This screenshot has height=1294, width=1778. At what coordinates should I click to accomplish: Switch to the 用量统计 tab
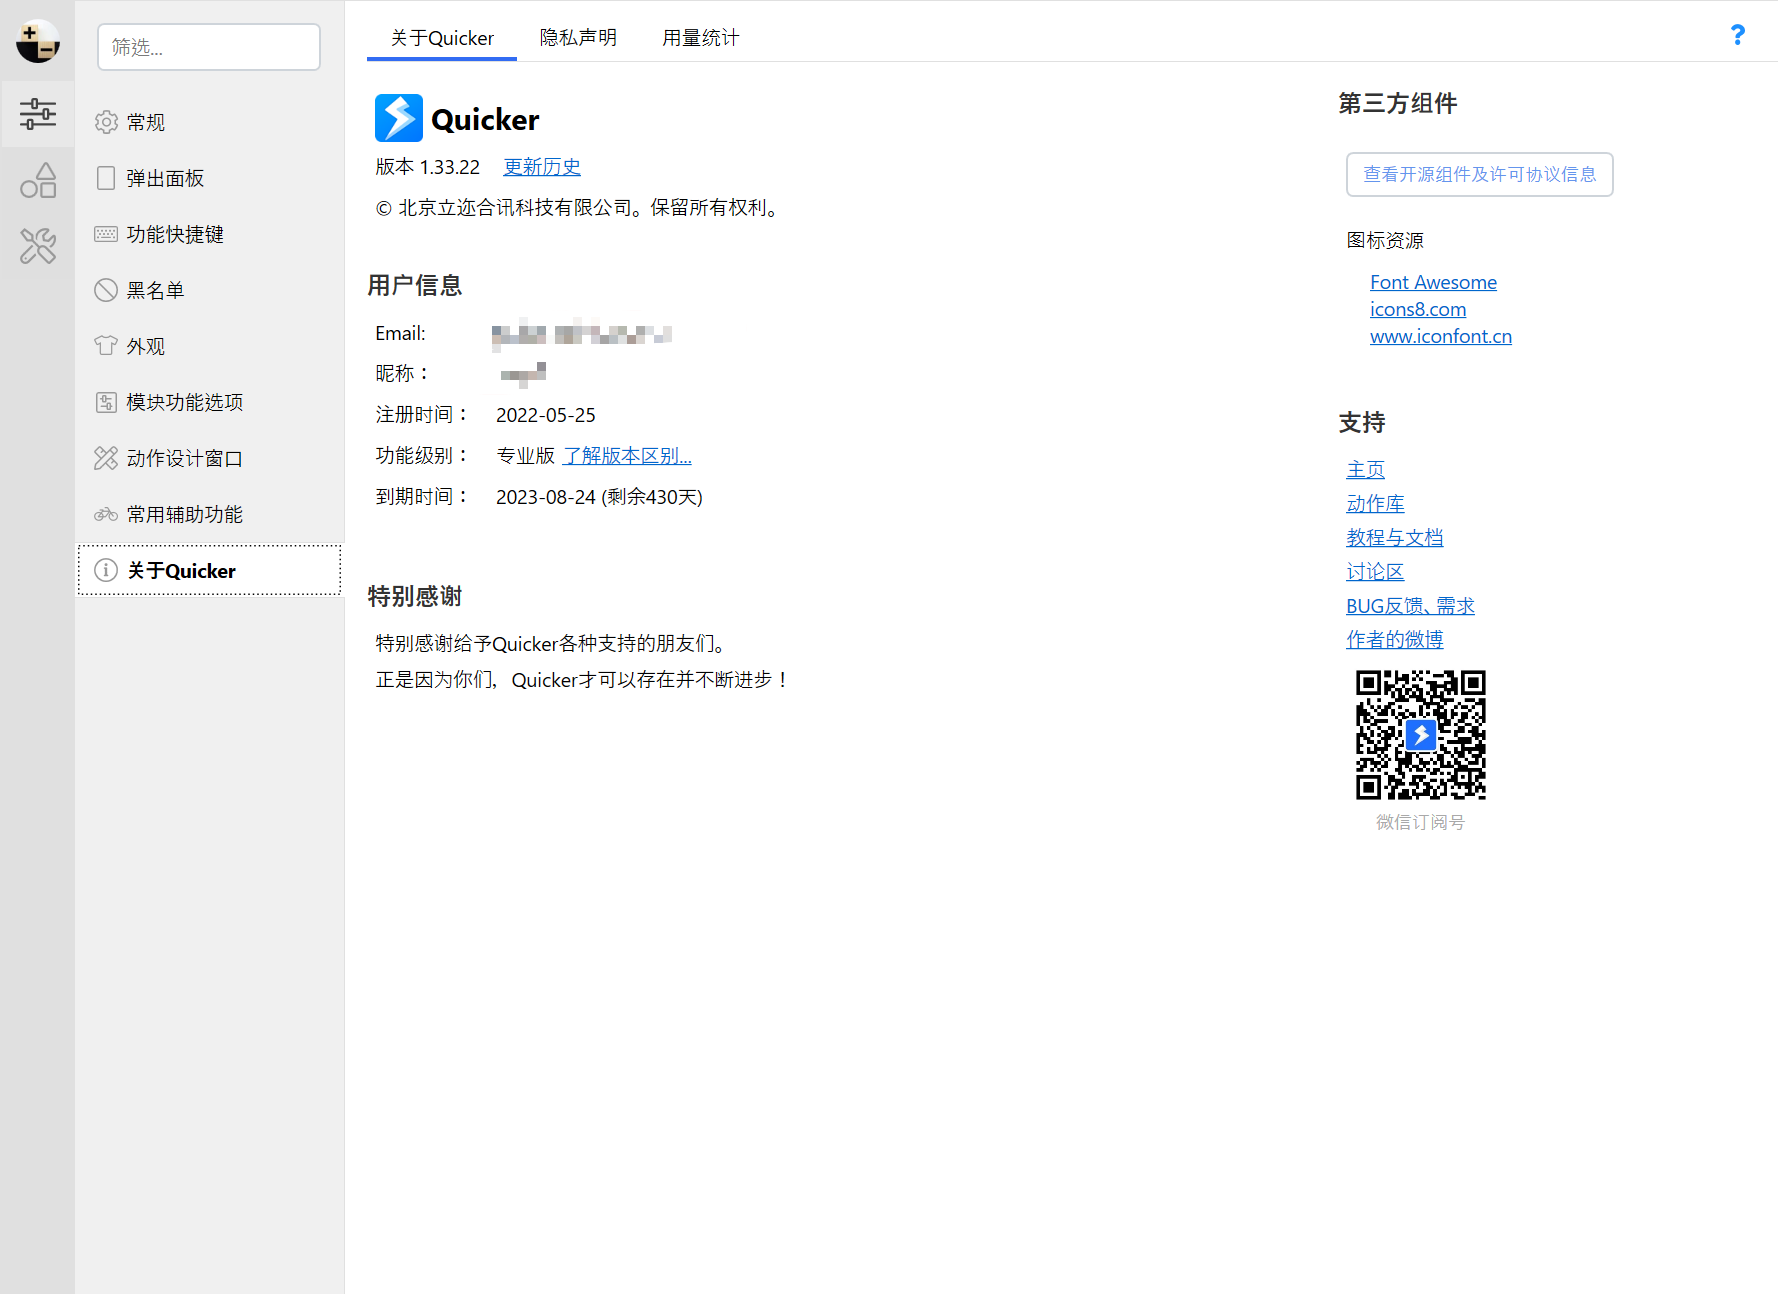click(700, 38)
